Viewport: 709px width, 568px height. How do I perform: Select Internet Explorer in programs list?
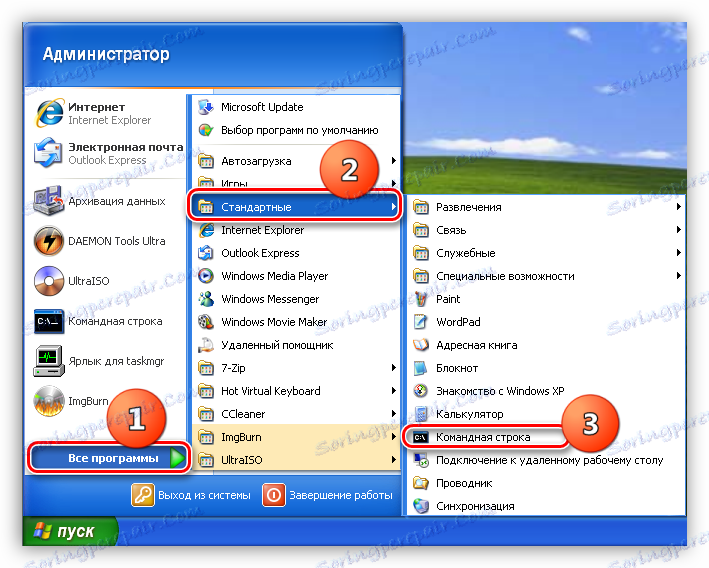pos(296,230)
